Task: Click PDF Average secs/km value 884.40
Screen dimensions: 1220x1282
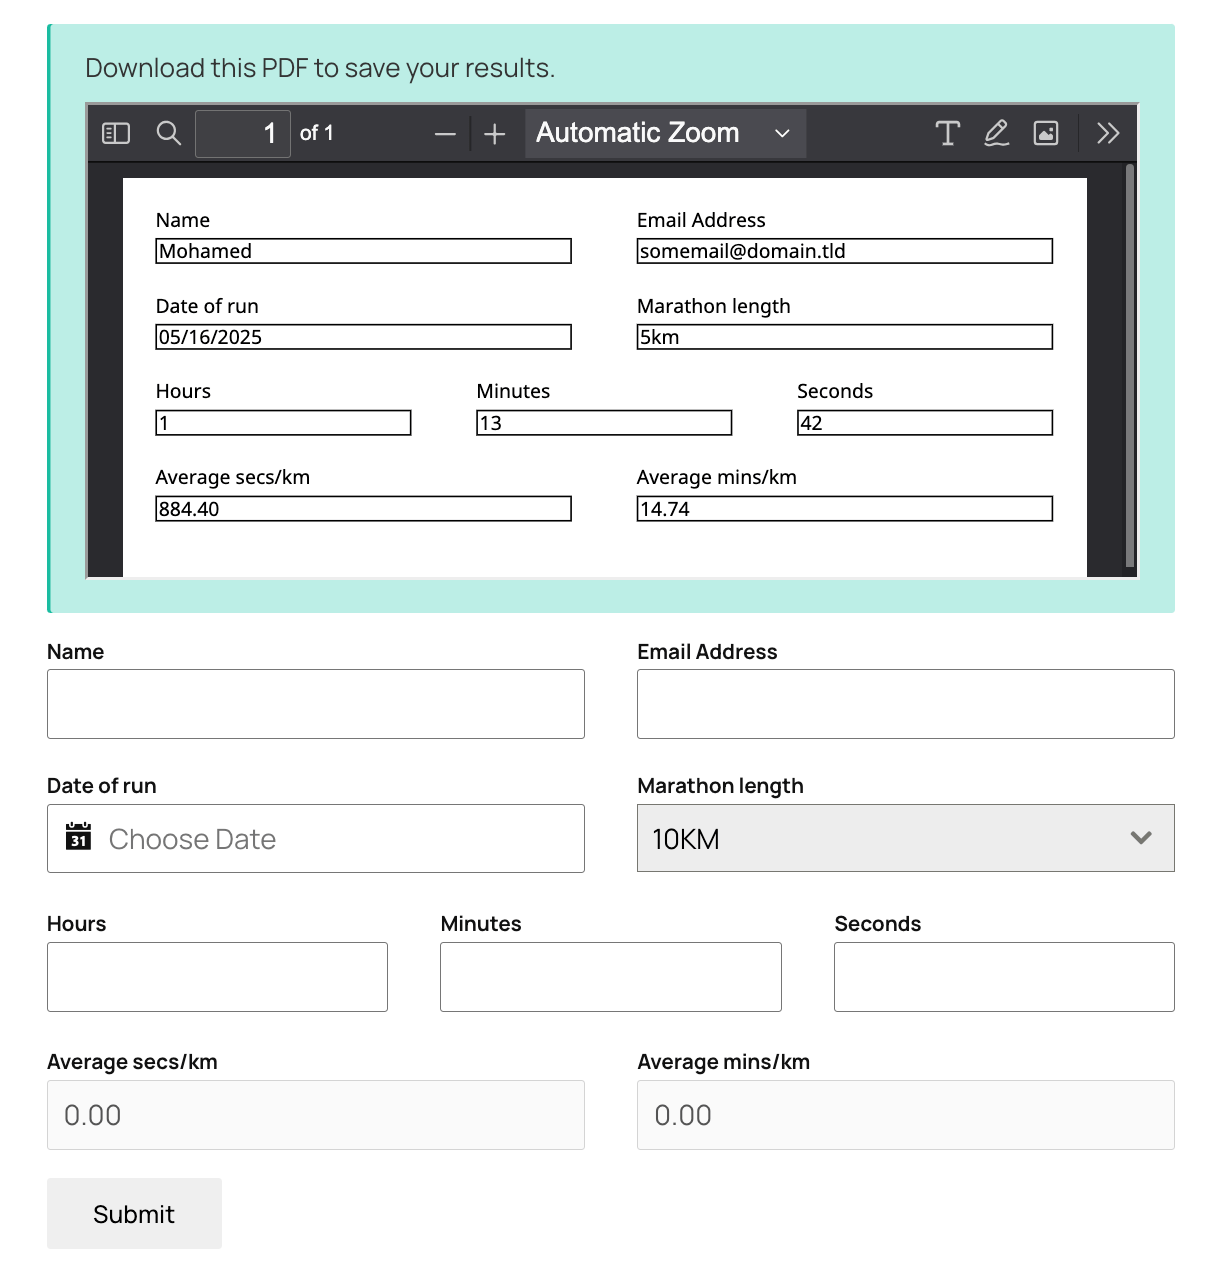Action: pyautogui.click(x=364, y=509)
